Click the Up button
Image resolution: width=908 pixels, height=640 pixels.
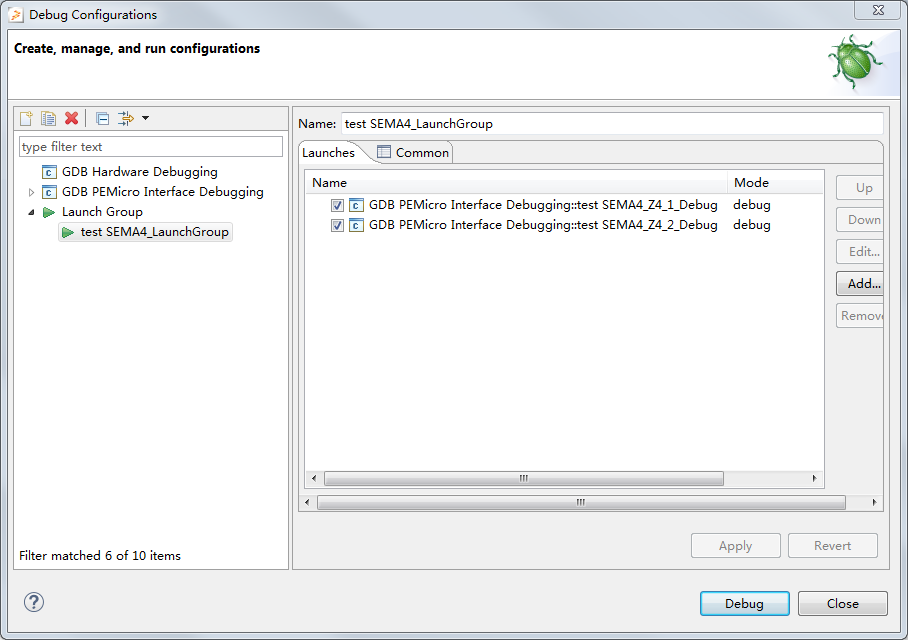tap(860, 188)
